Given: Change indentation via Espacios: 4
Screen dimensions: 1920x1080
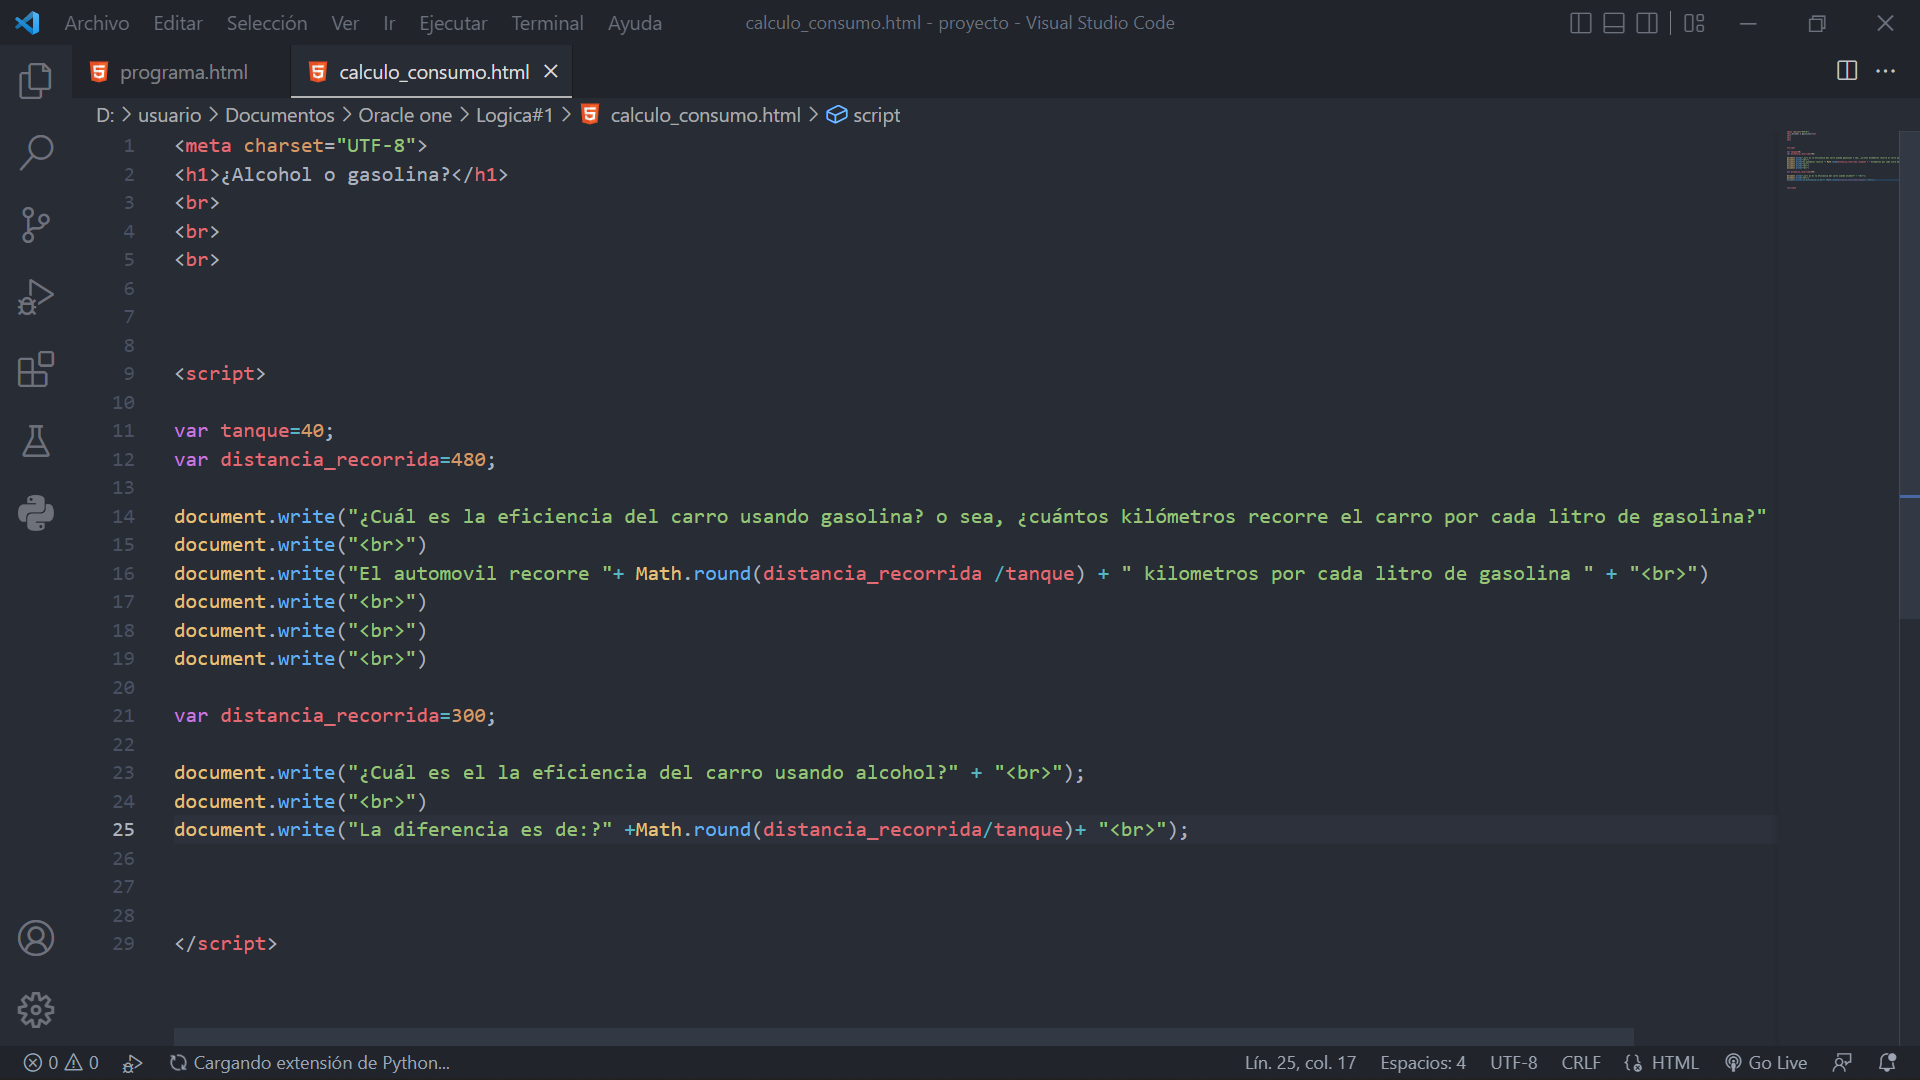Looking at the screenshot, I should click(1423, 1063).
